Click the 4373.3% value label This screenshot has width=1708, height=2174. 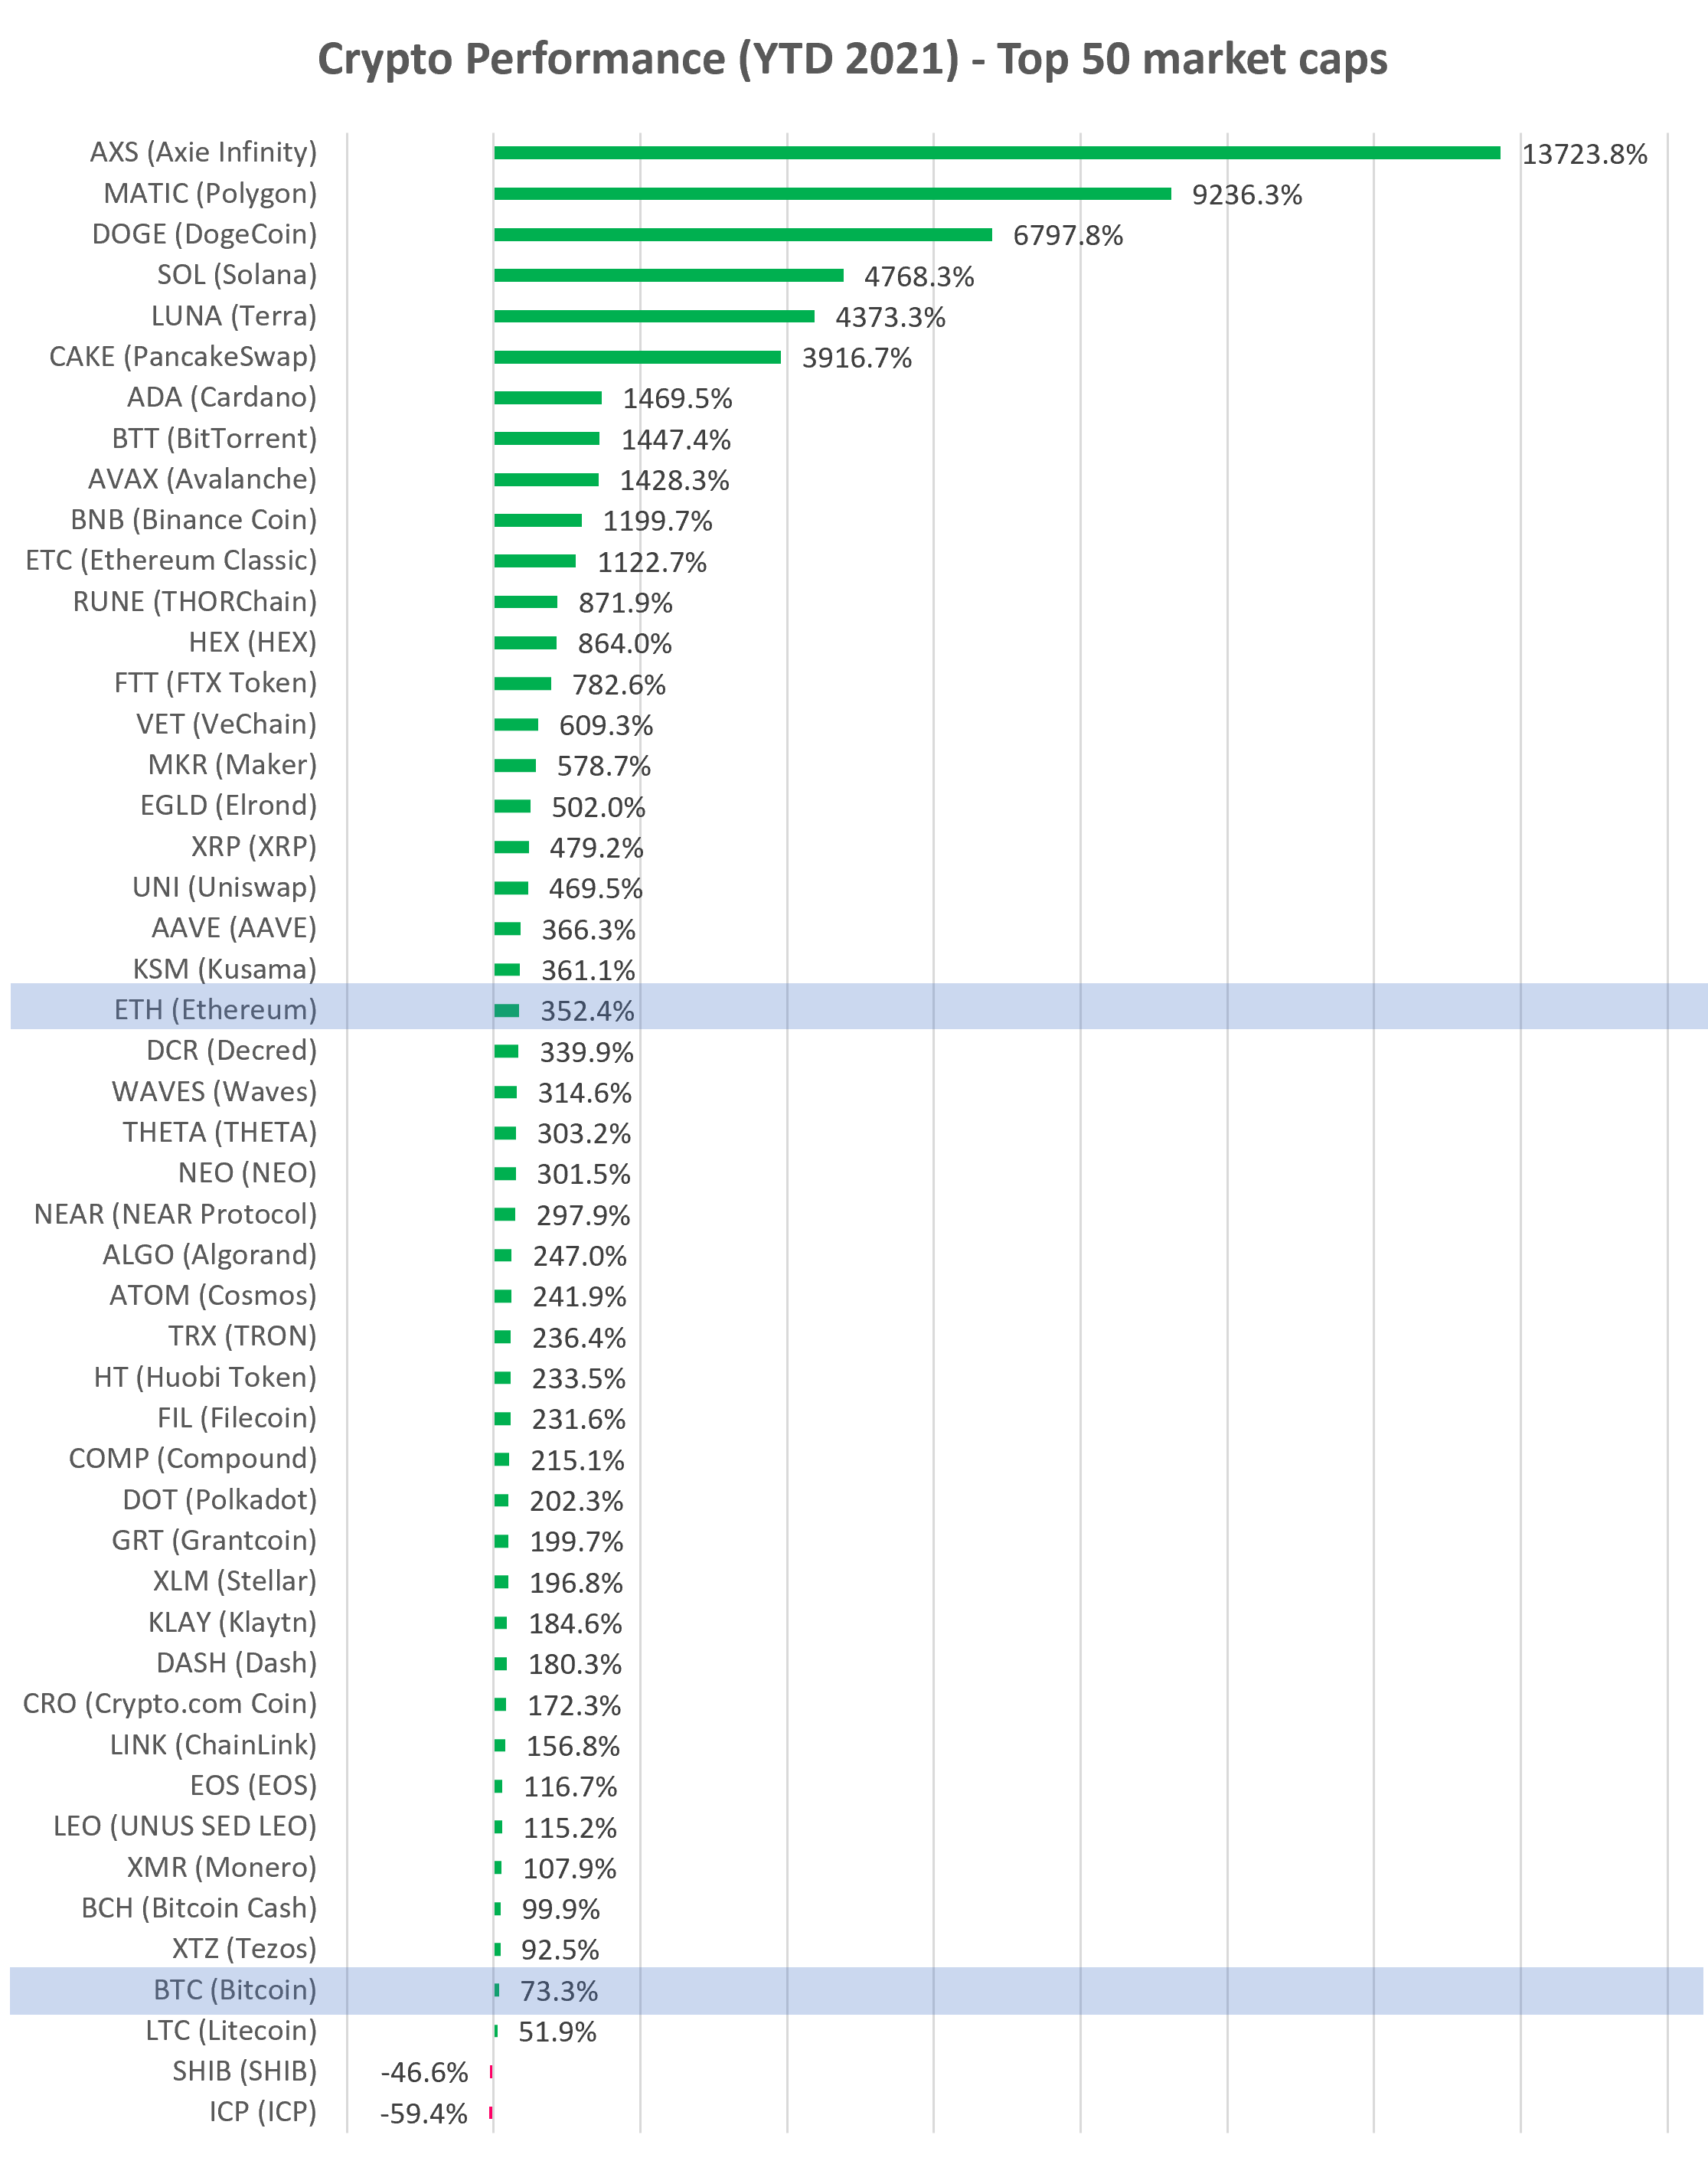(x=890, y=318)
